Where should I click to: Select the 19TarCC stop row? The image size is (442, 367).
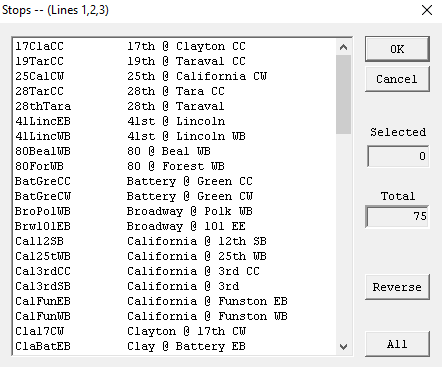[174, 61]
